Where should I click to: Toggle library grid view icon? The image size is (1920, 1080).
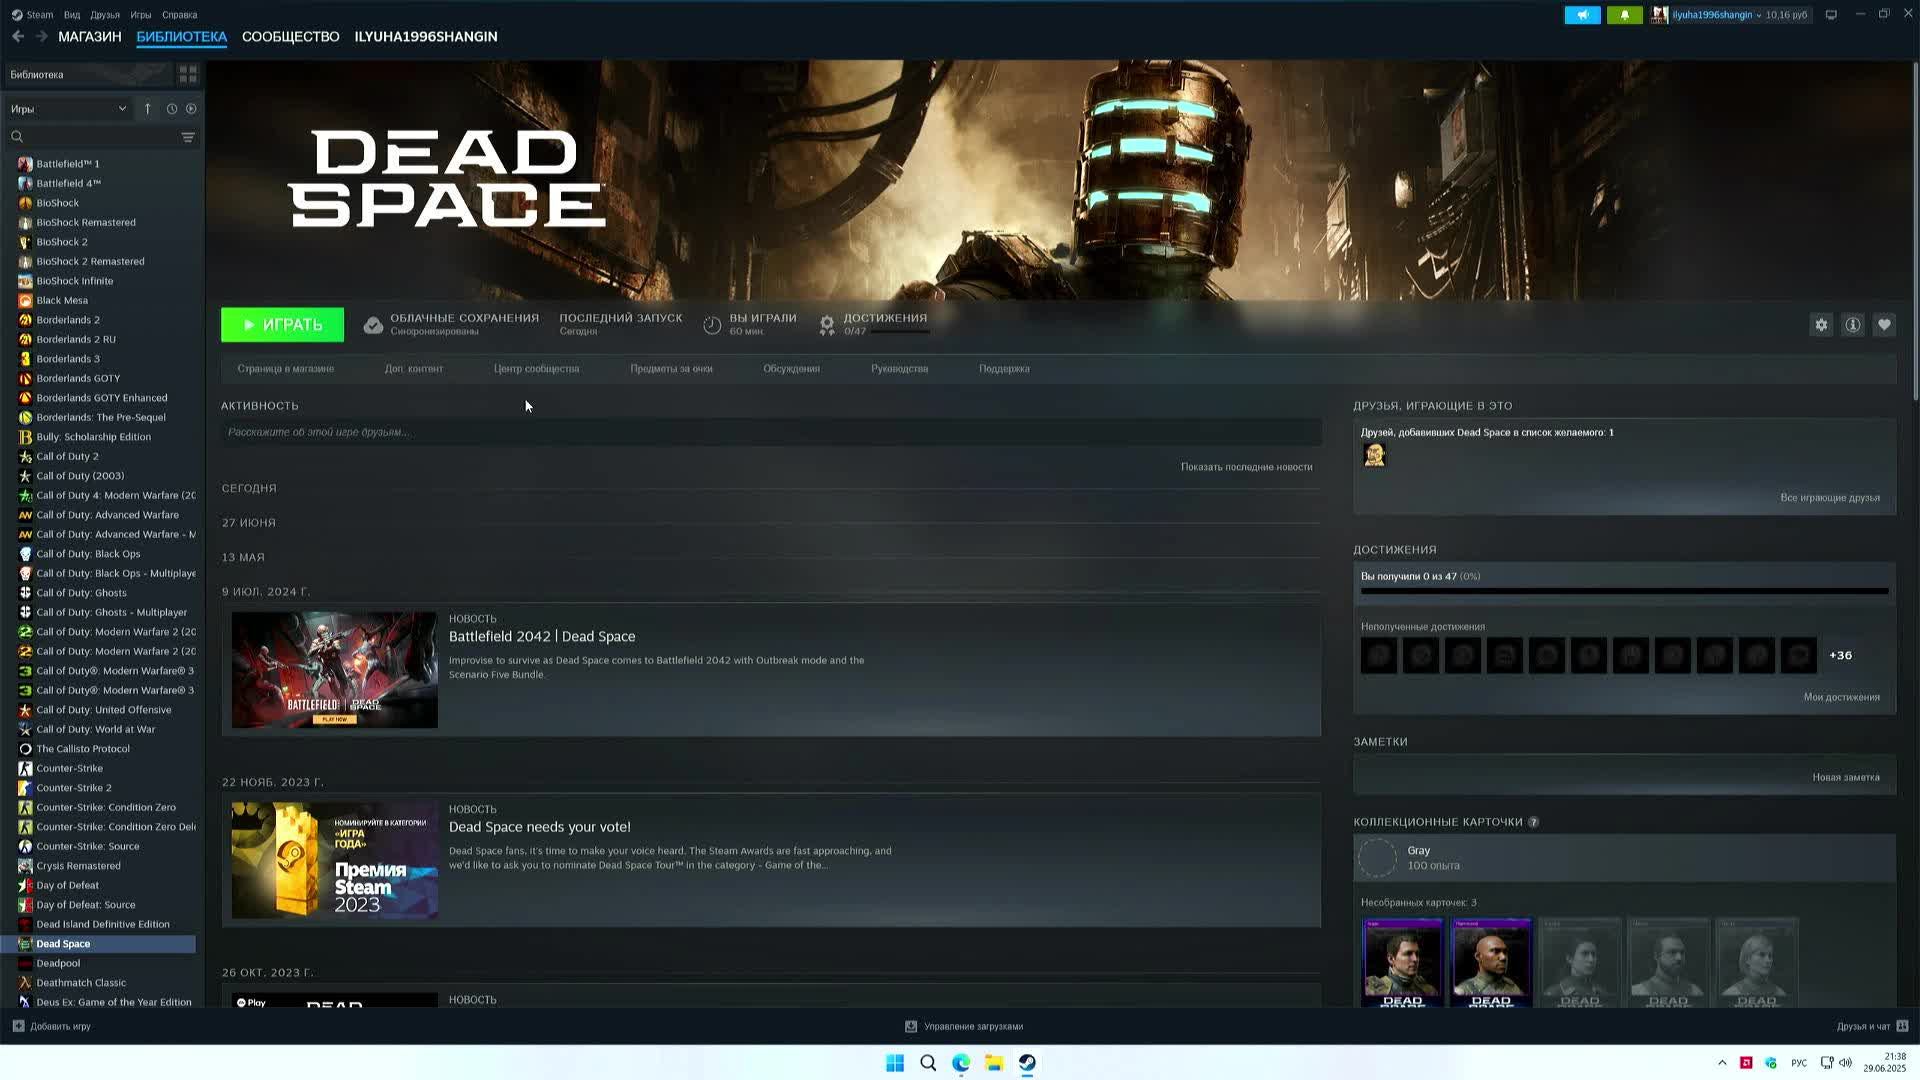point(187,75)
